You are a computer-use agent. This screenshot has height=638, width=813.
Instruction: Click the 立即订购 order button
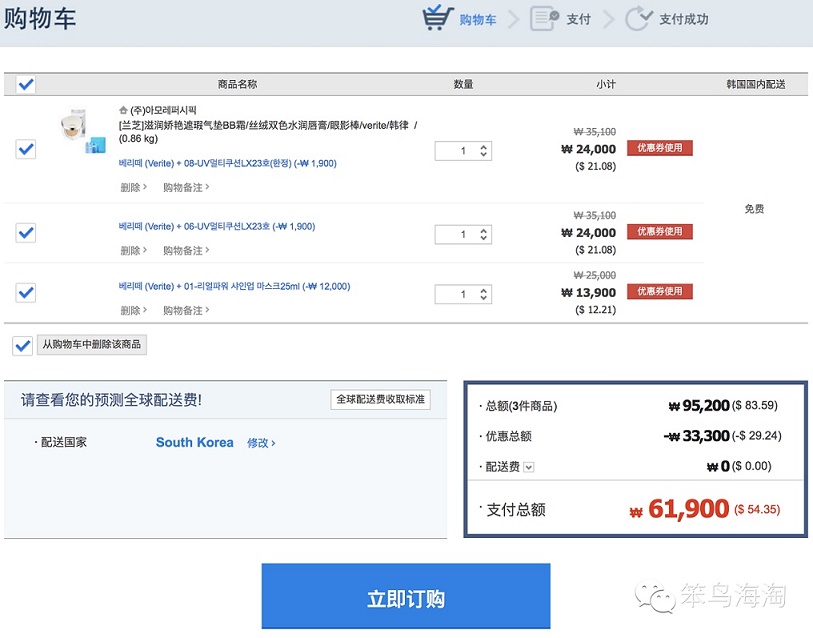click(405, 596)
